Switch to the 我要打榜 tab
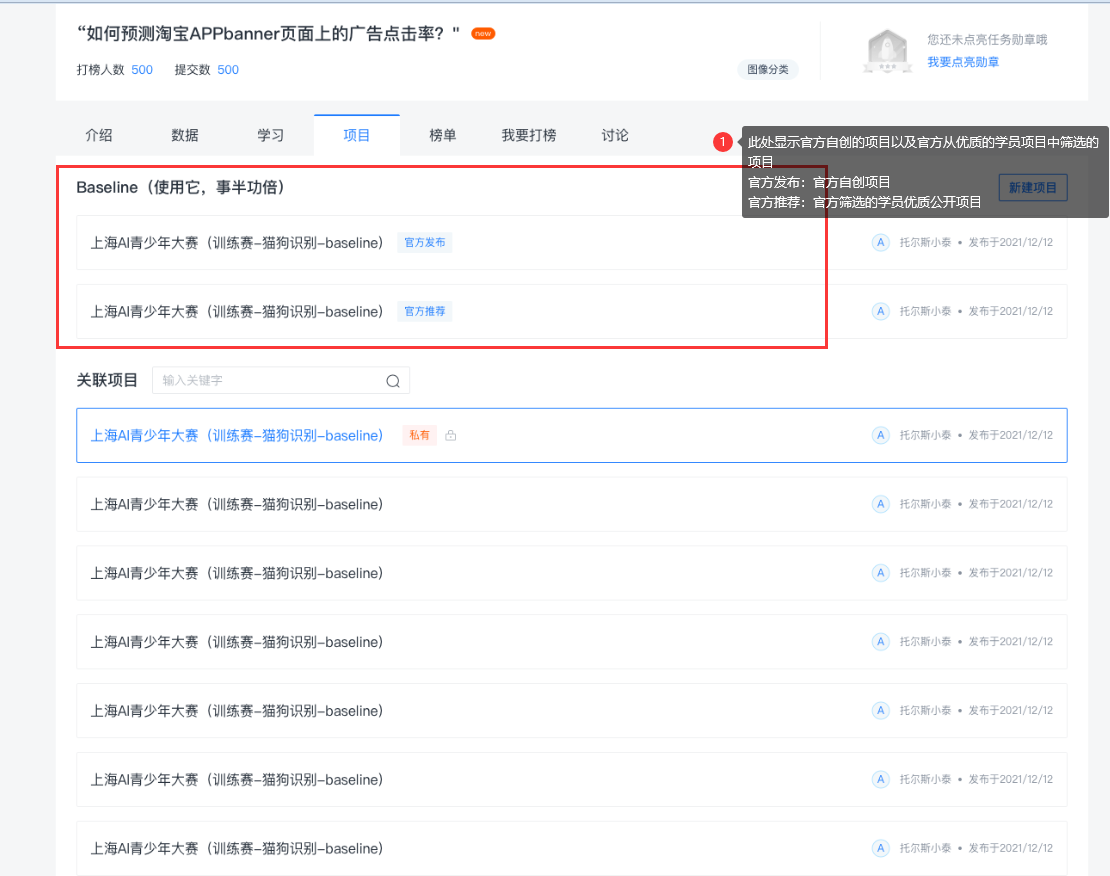Viewport: 1110px width, 876px height. 529,135
